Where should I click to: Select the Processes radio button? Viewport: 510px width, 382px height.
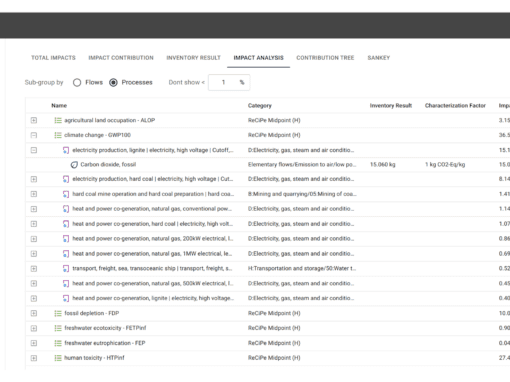(113, 82)
